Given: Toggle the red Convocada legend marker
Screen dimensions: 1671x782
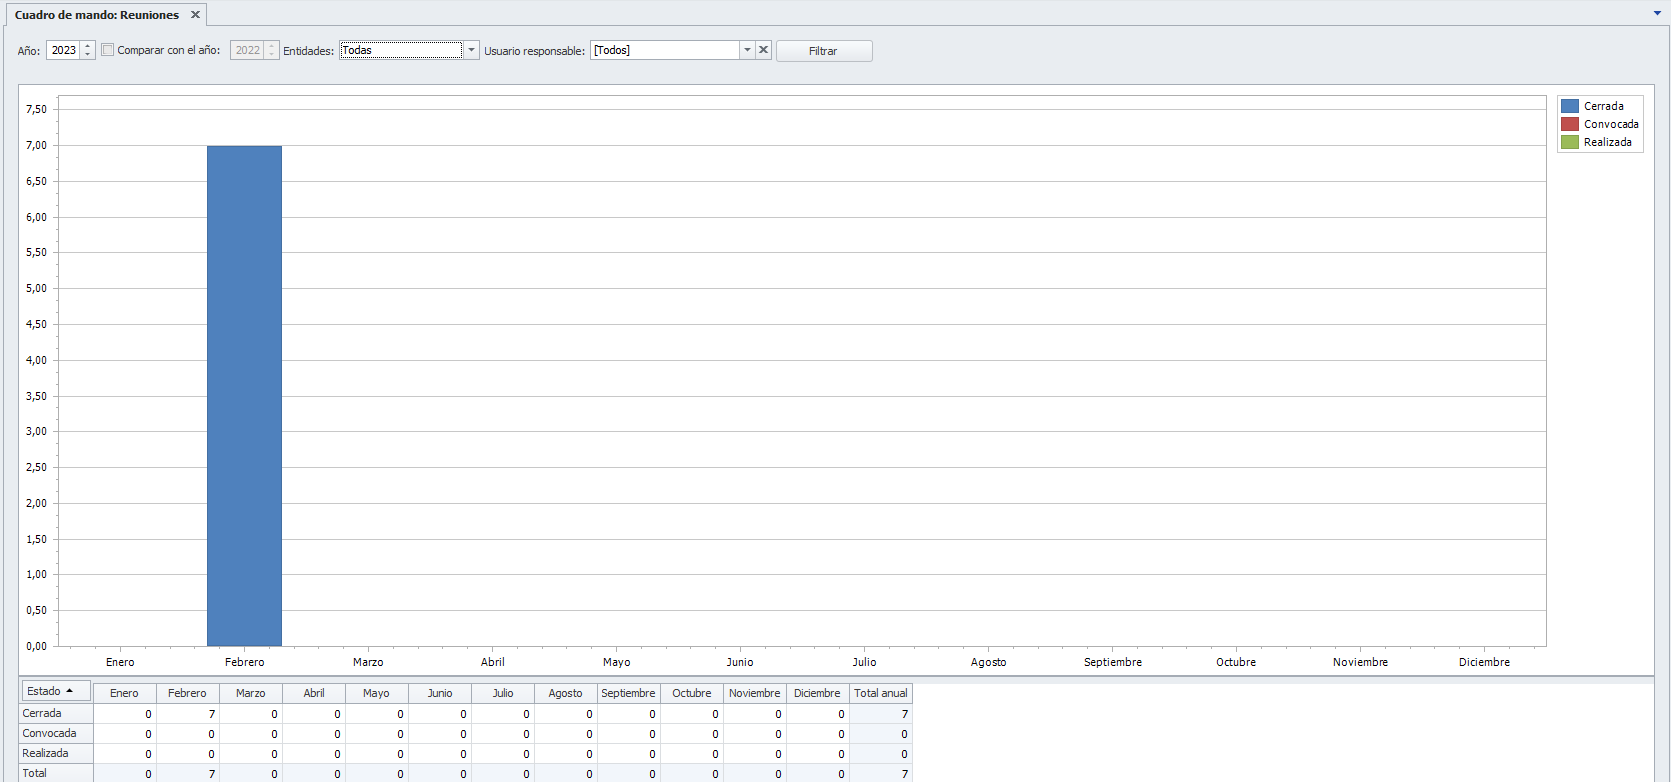Looking at the screenshot, I should (x=1570, y=124).
